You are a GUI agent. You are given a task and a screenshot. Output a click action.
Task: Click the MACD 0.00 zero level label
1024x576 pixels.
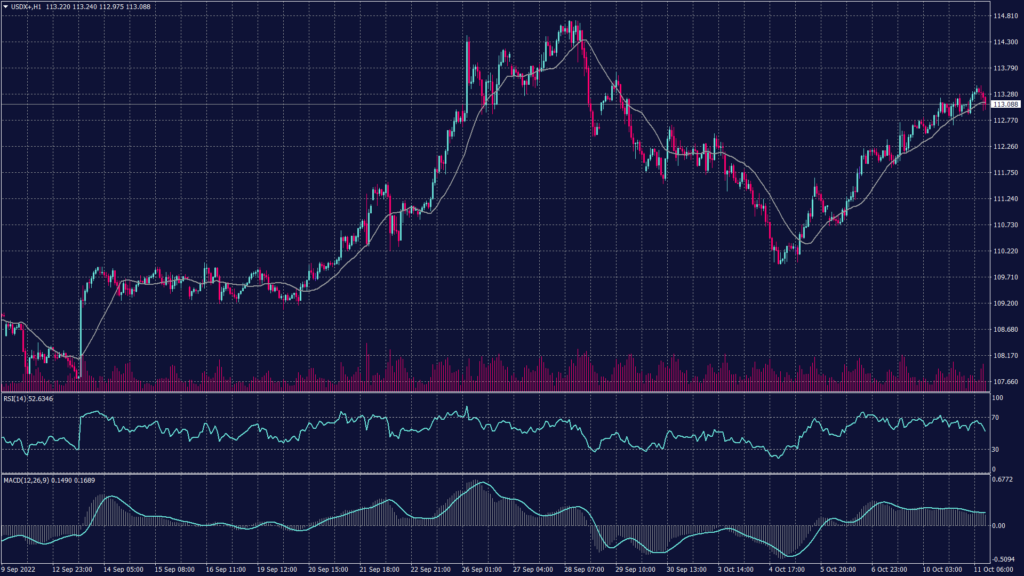pos(998,525)
